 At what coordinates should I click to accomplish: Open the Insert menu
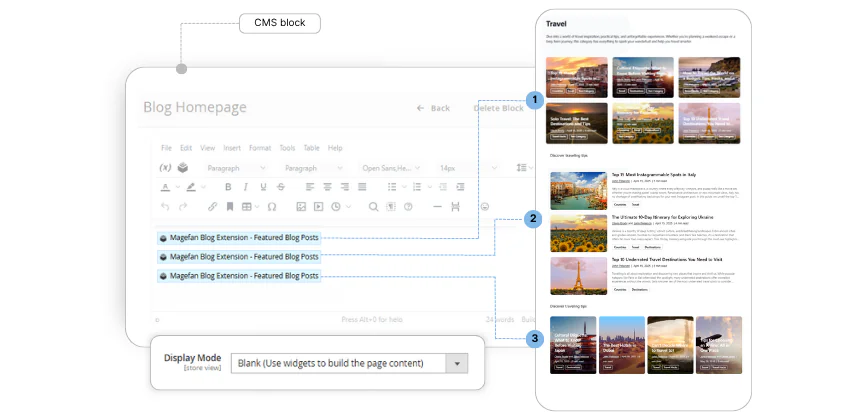[231, 148]
